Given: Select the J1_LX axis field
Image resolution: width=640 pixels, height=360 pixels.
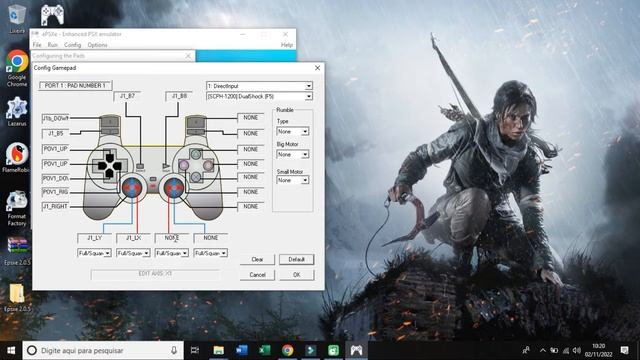Looking at the screenshot, I should 133,238.
